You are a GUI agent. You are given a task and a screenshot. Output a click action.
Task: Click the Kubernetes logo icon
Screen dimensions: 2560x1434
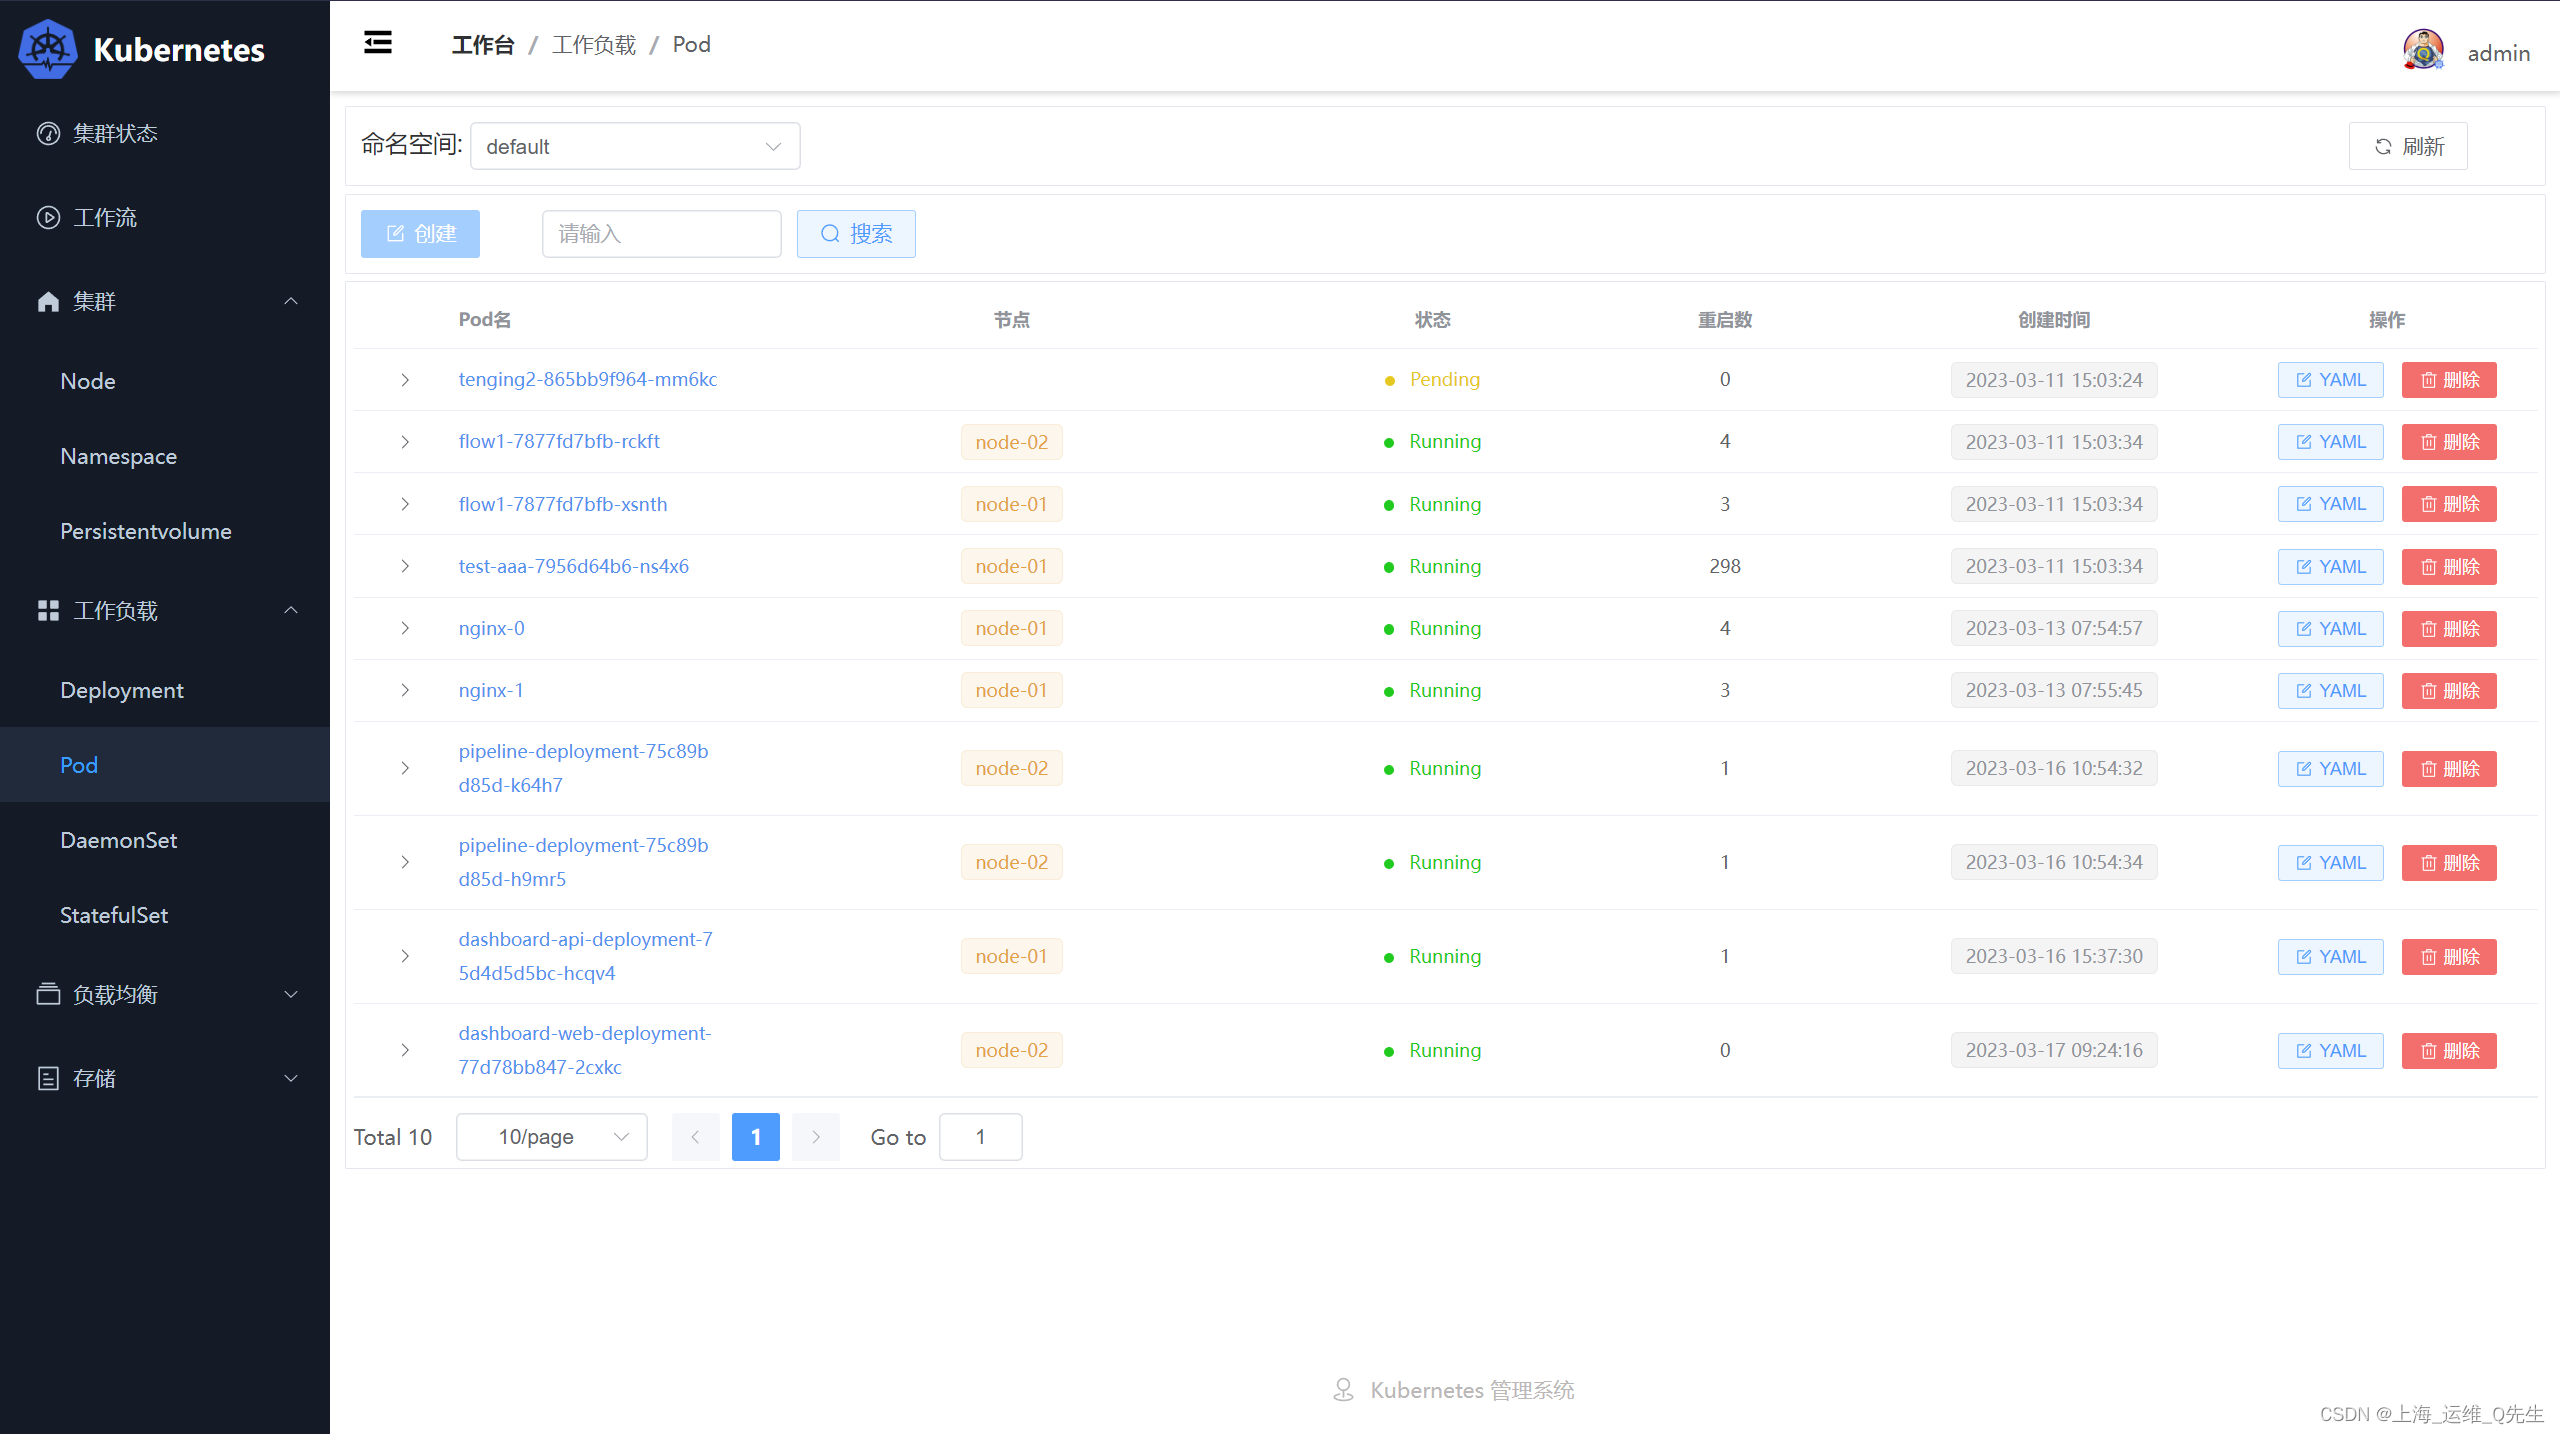47,50
